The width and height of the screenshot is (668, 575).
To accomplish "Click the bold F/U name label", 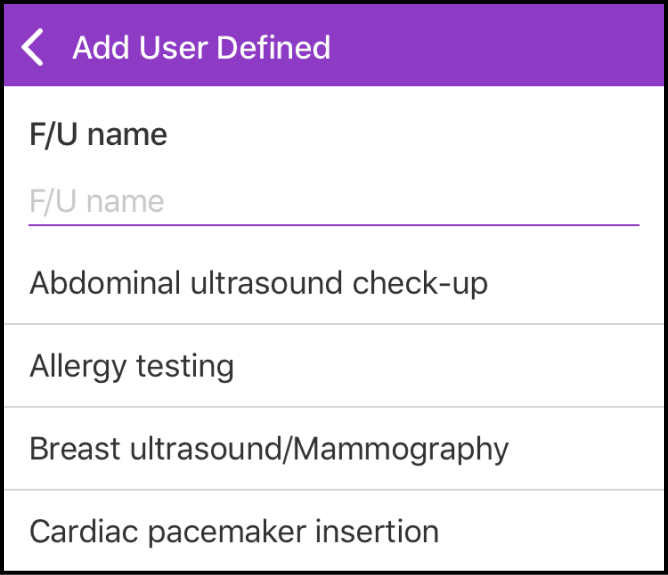I will click(98, 134).
